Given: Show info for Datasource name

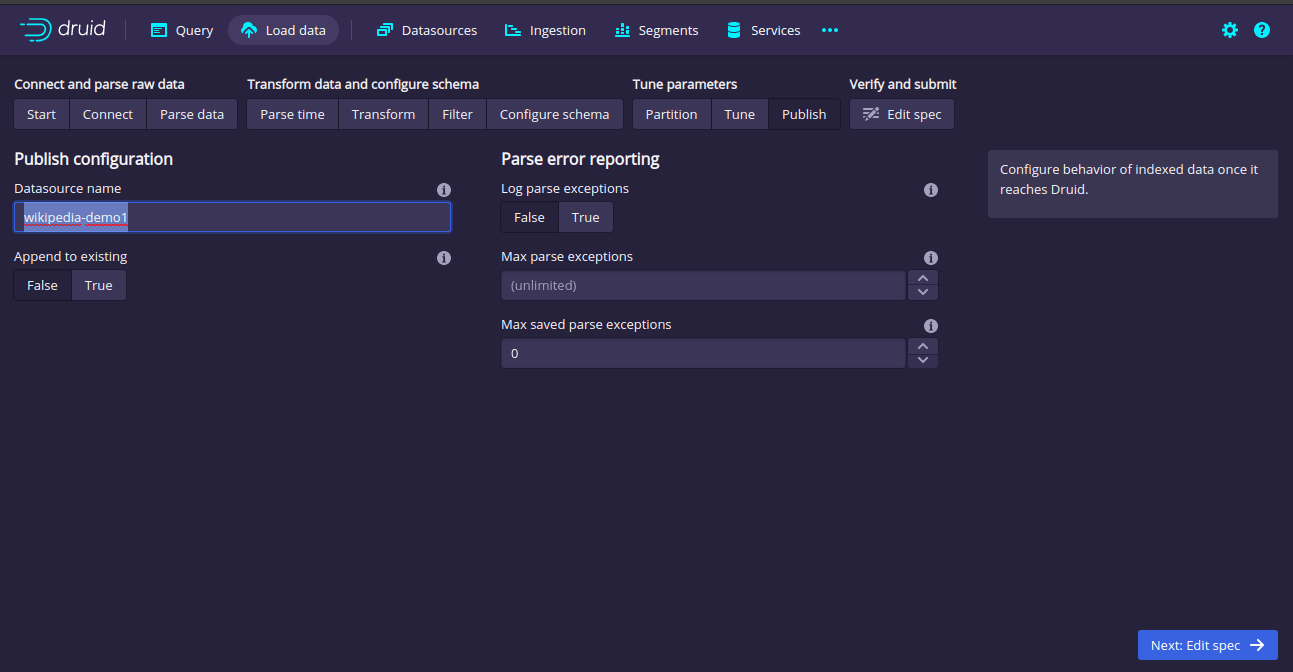Looking at the screenshot, I should click(x=444, y=190).
